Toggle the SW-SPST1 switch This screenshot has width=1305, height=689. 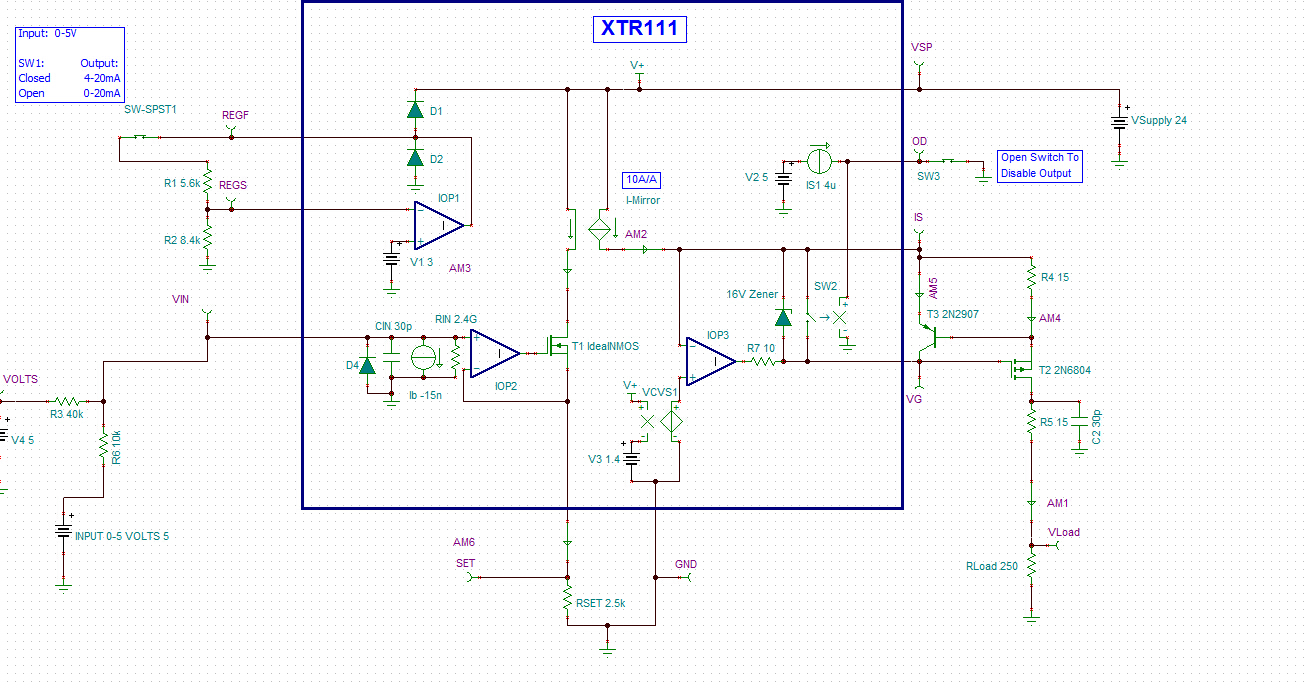[142, 137]
